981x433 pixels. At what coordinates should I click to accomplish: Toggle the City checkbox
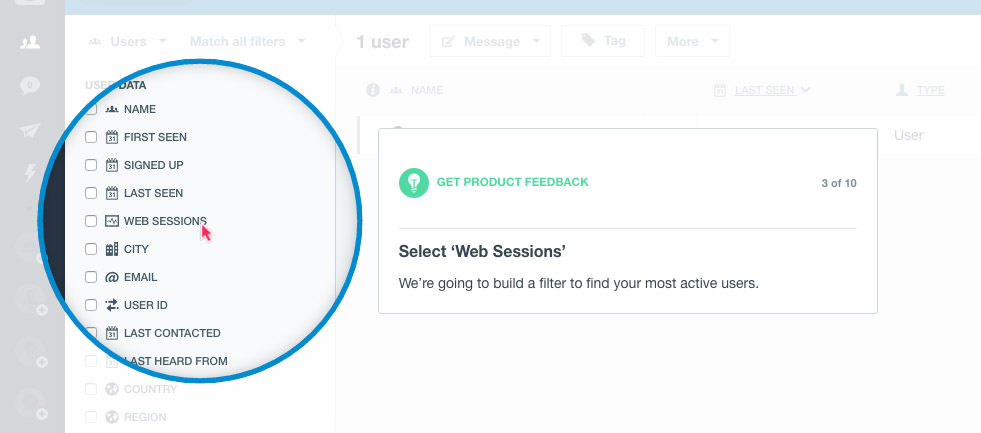[x=91, y=249]
